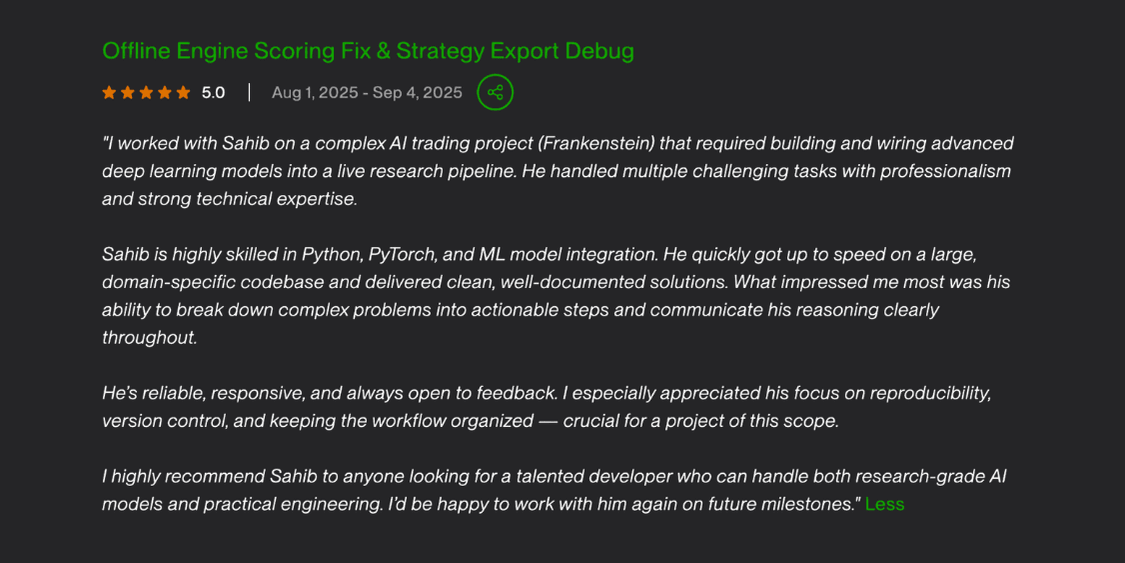Click the word "PyTorch" in the review

[x=401, y=254]
